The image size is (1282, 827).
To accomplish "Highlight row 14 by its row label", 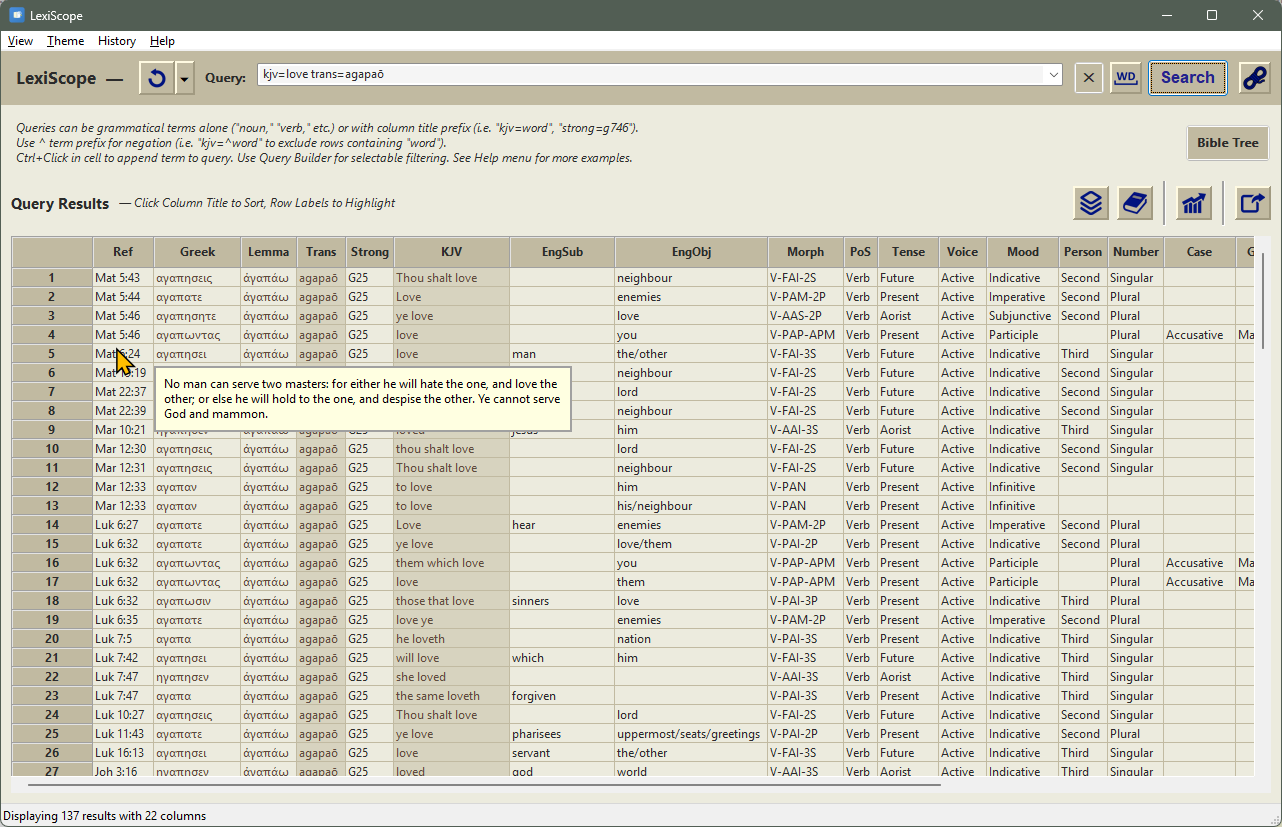I will click(x=52, y=525).
